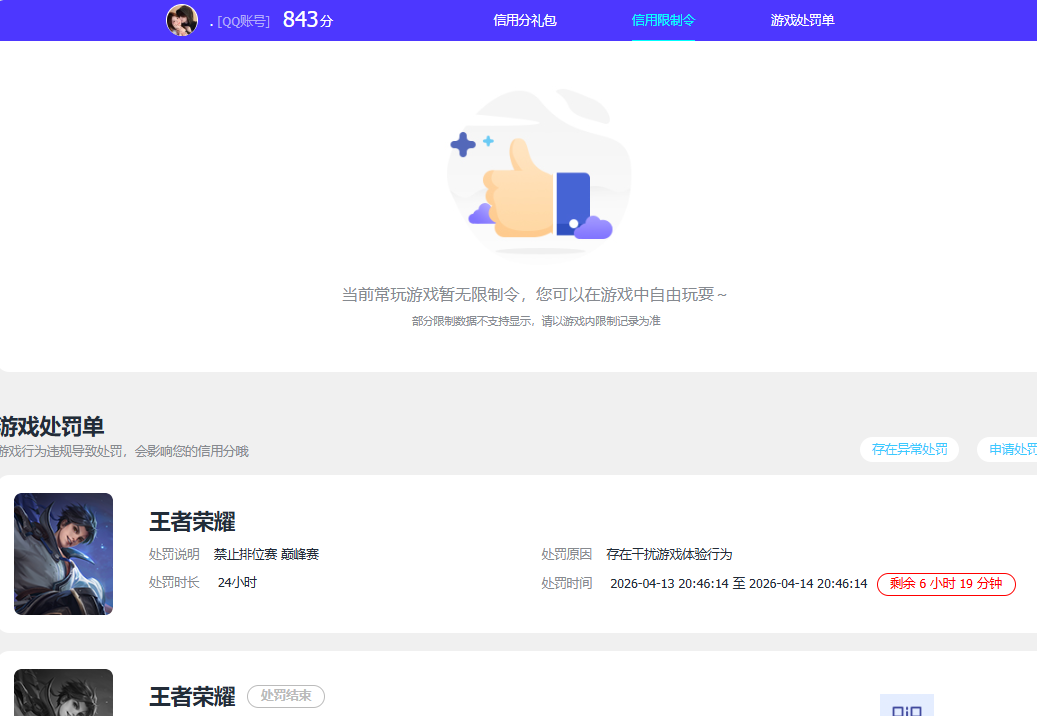Click the 部分限制数据不支持显示 notice text

538,323
